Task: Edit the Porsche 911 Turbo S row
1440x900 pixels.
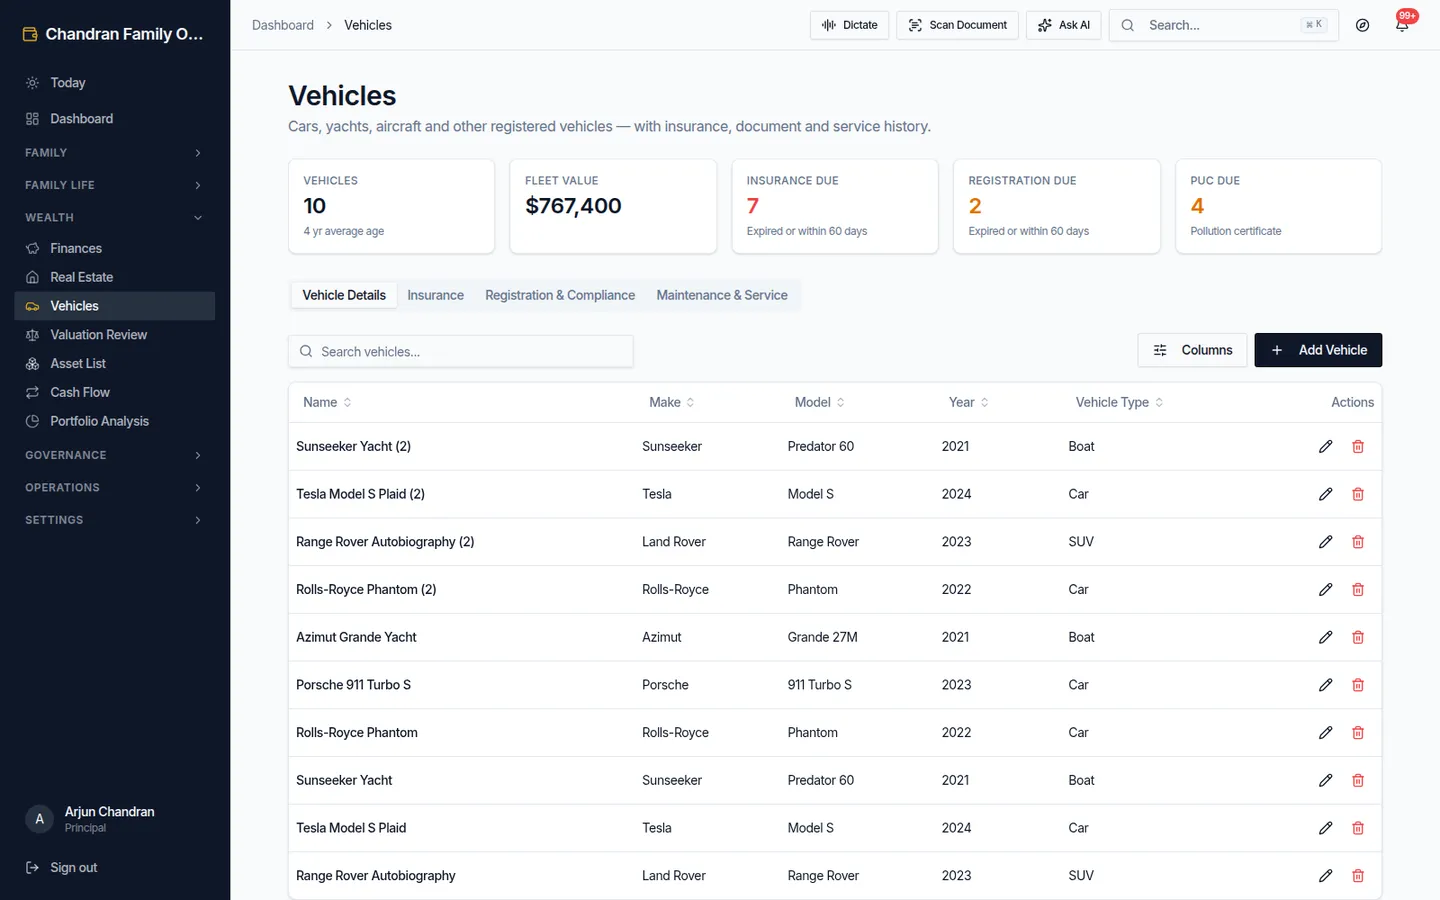Action: point(1325,685)
